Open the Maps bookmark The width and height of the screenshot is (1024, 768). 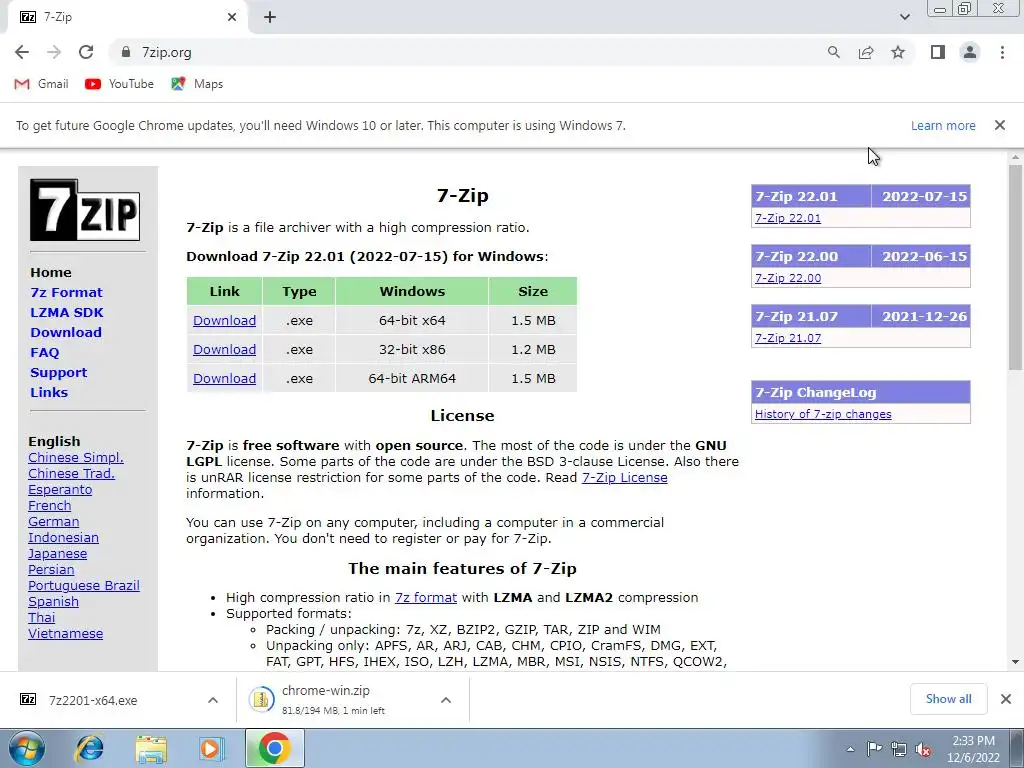[x=197, y=84]
